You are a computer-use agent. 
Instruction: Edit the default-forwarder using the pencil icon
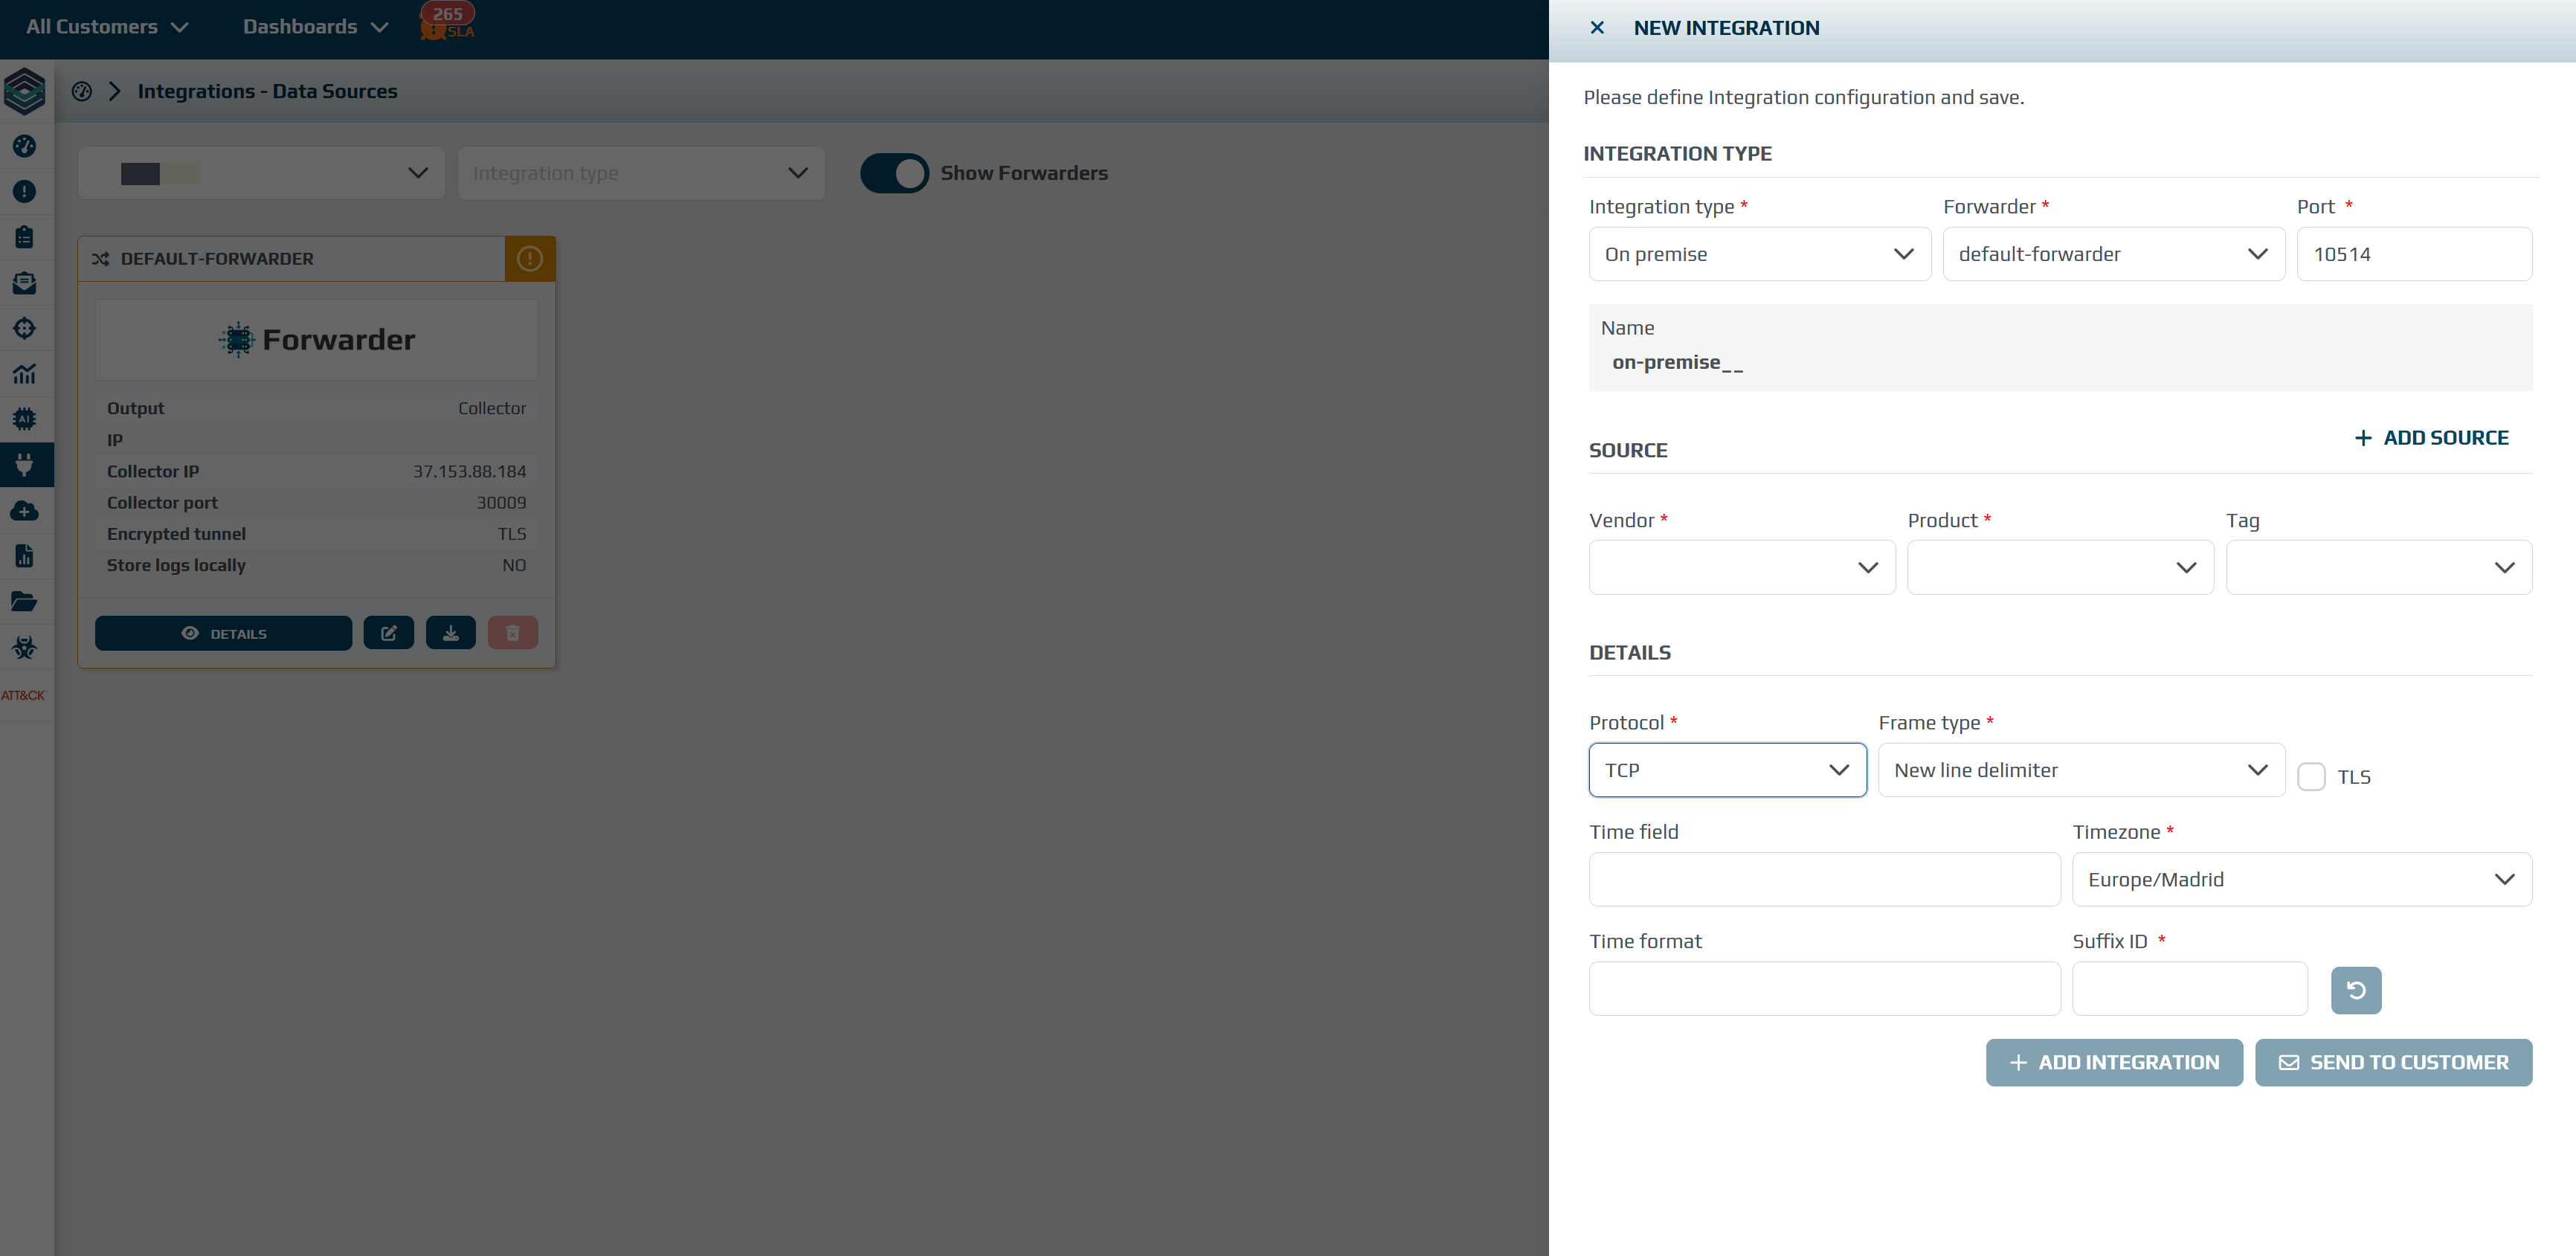(389, 632)
